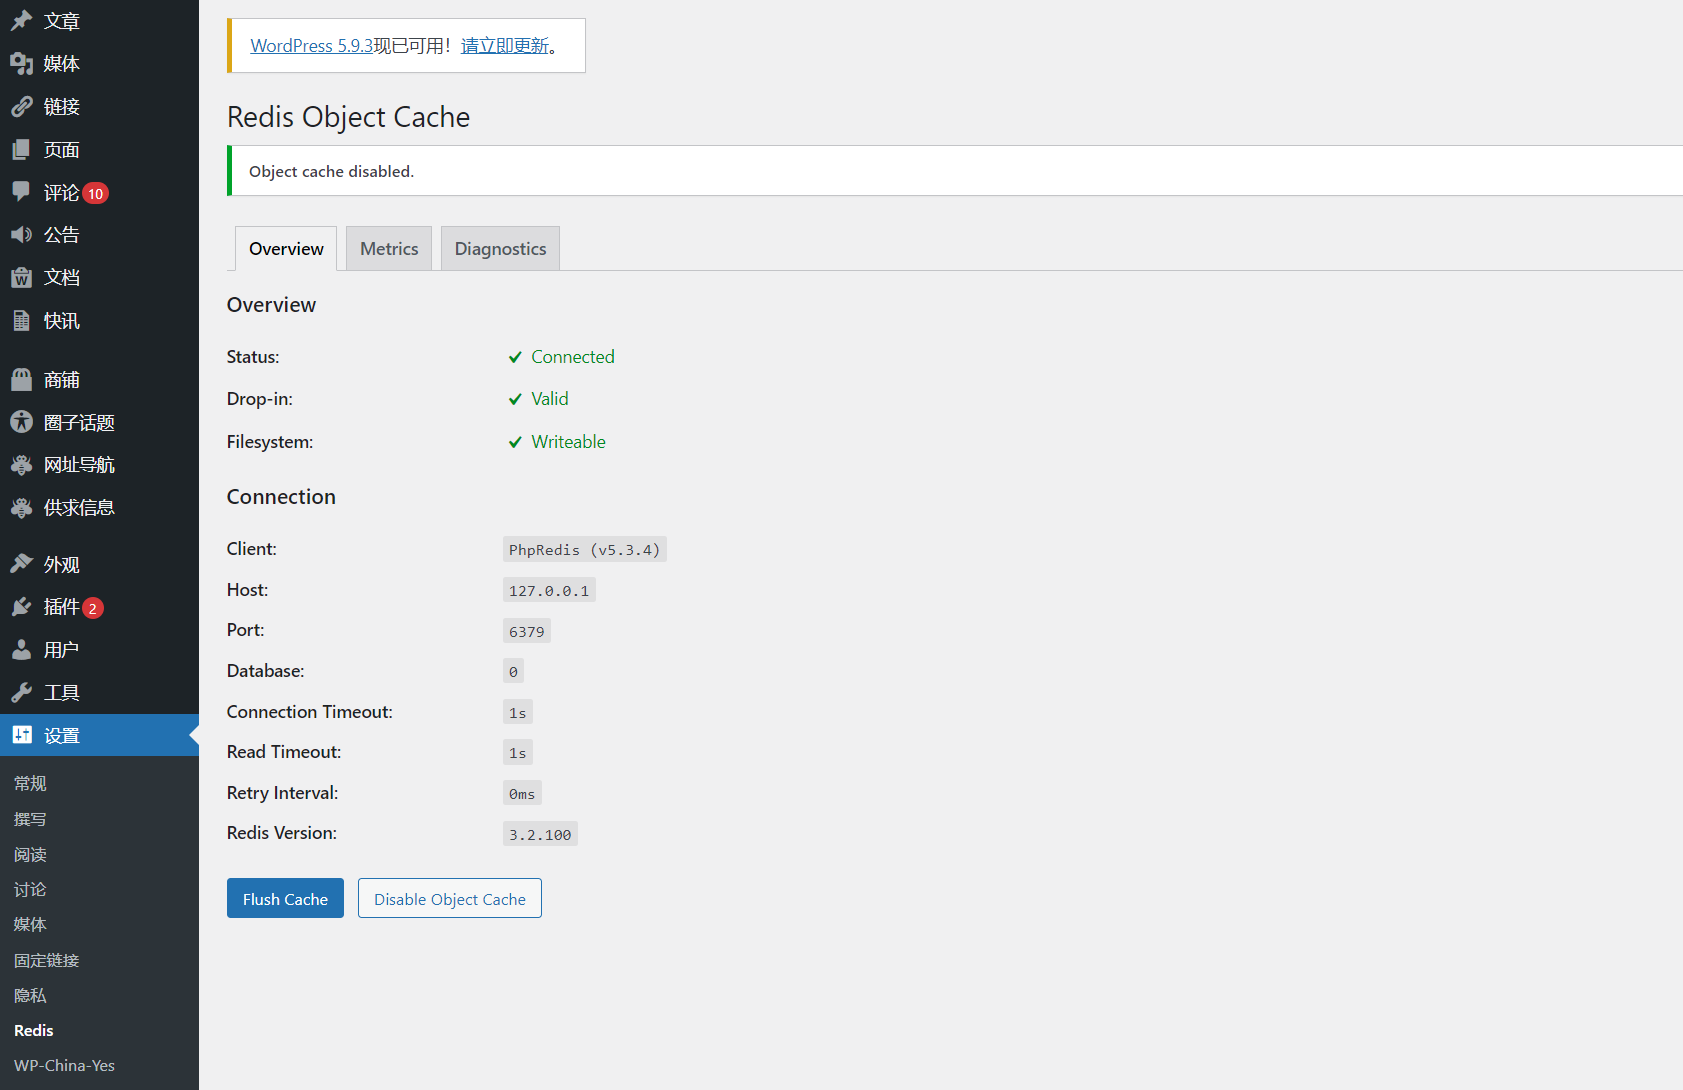Open the 媒体 media library icon
Screen dimensions: 1683x1090
pos(21,64)
